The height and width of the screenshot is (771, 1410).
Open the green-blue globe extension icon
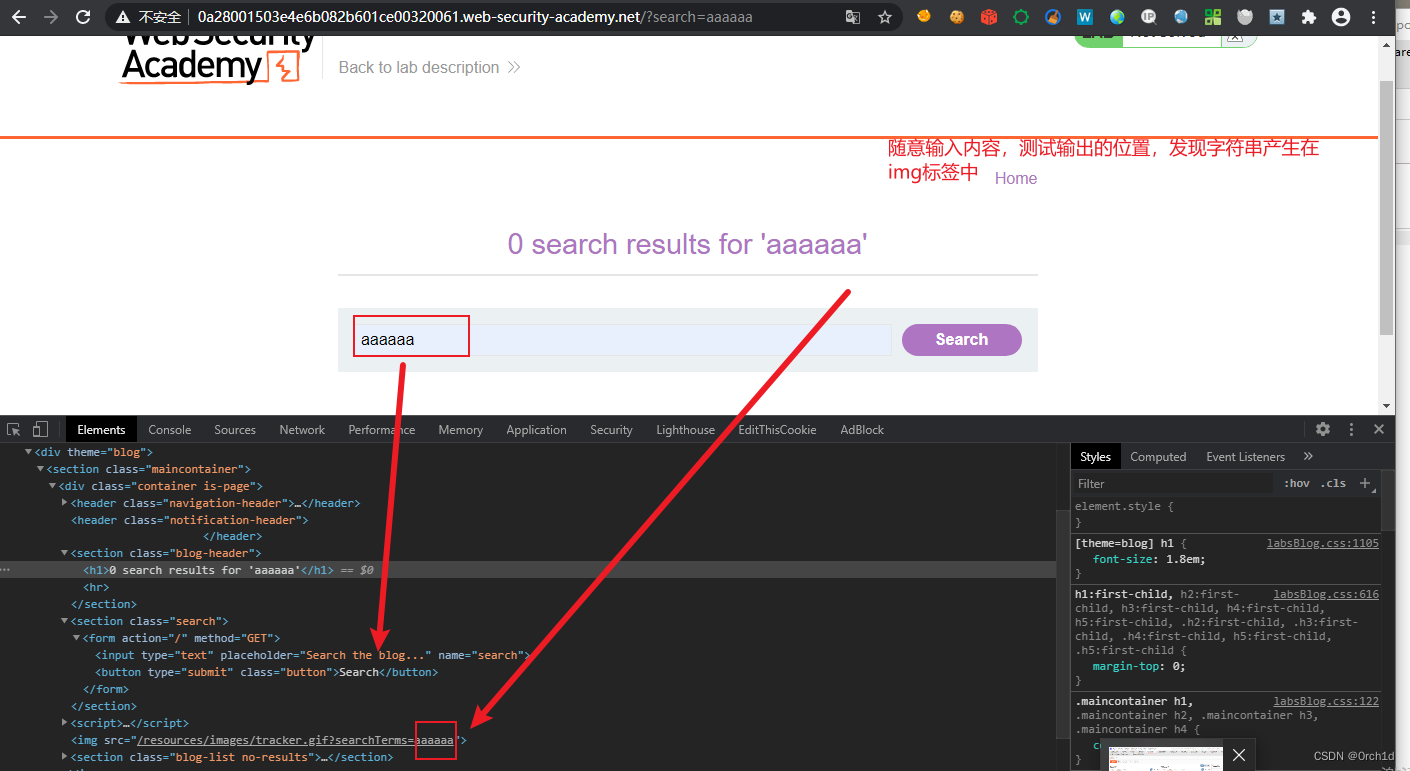click(1117, 17)
